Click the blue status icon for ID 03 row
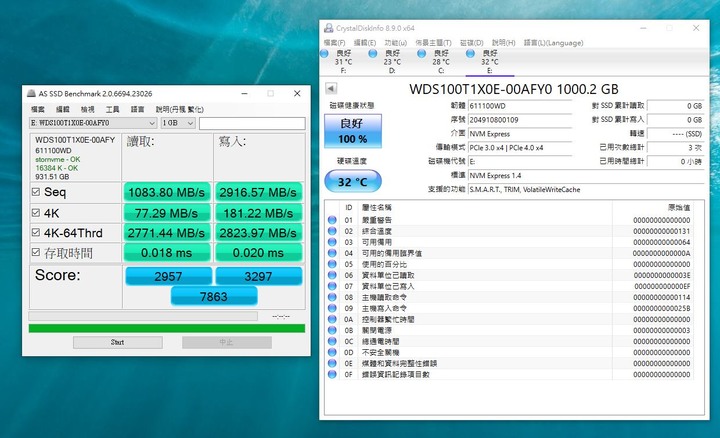Viewport: 720px width, 438px height. tap(332, 242)
